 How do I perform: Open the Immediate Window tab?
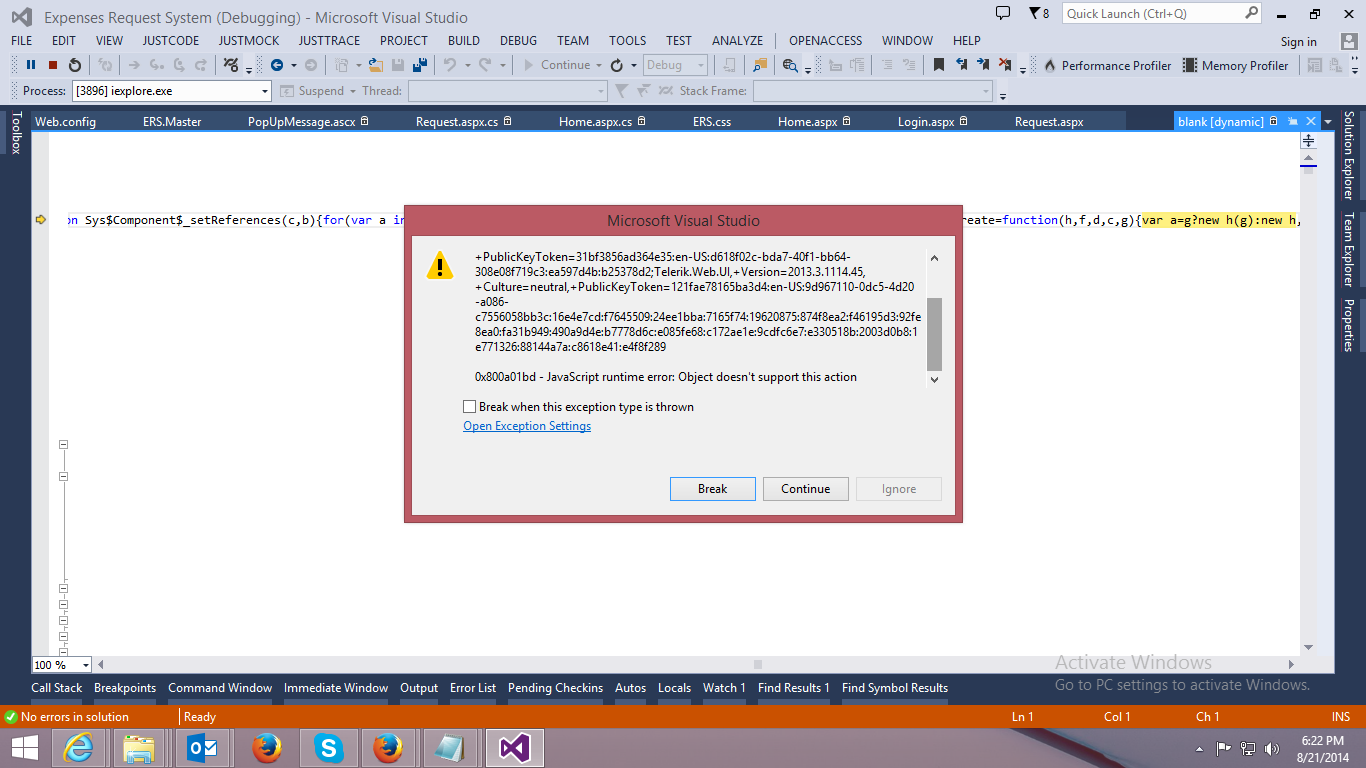pos(336,688)
